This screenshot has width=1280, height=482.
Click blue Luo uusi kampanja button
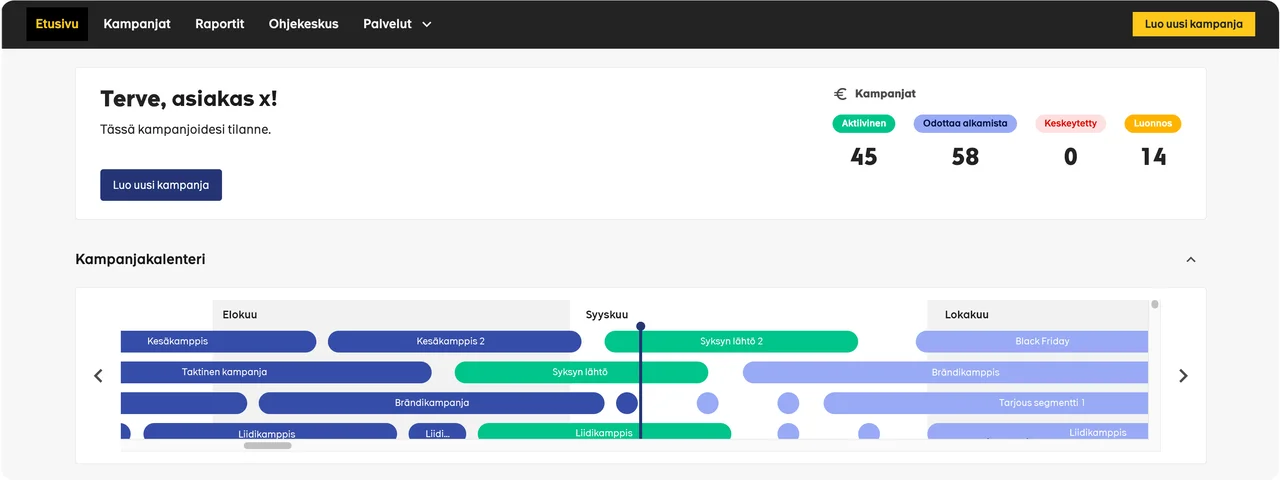[161, 185]
